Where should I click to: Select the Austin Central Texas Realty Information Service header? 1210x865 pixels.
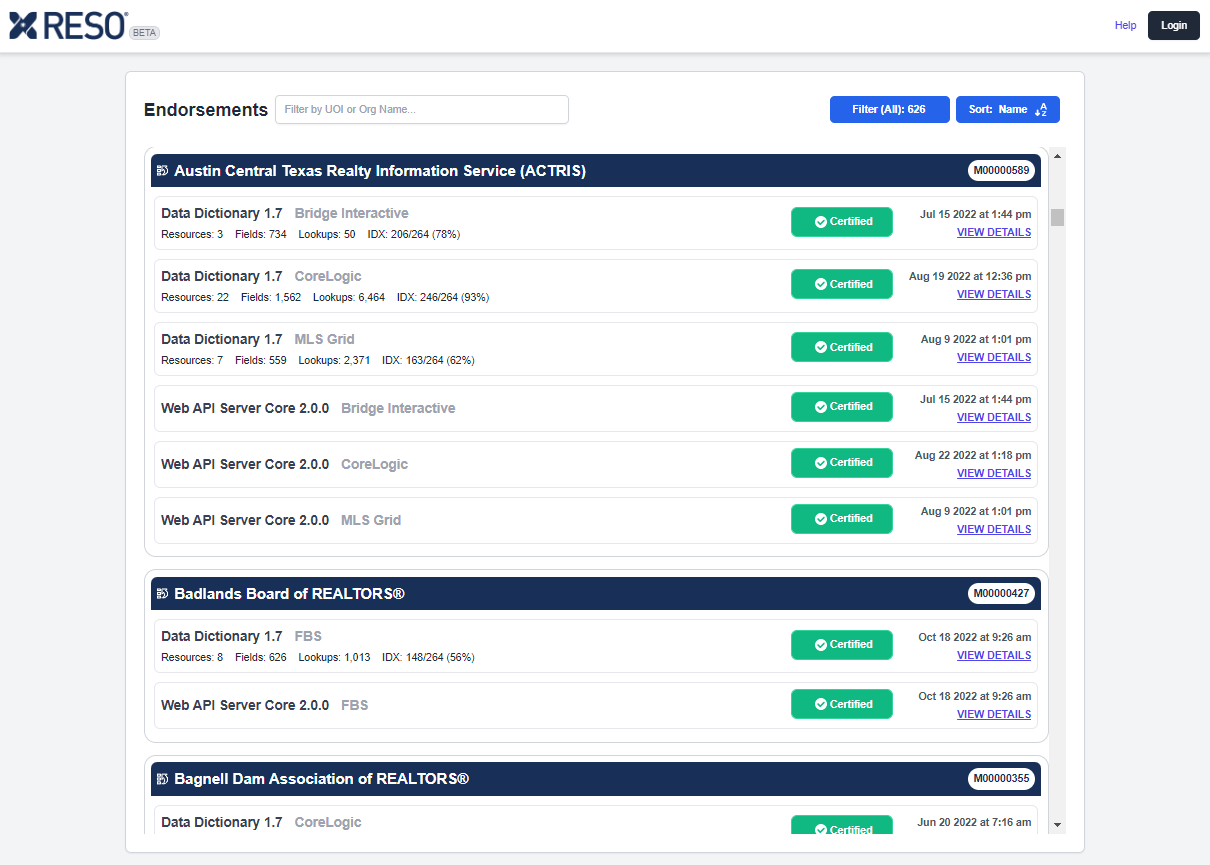pos(596,171)
